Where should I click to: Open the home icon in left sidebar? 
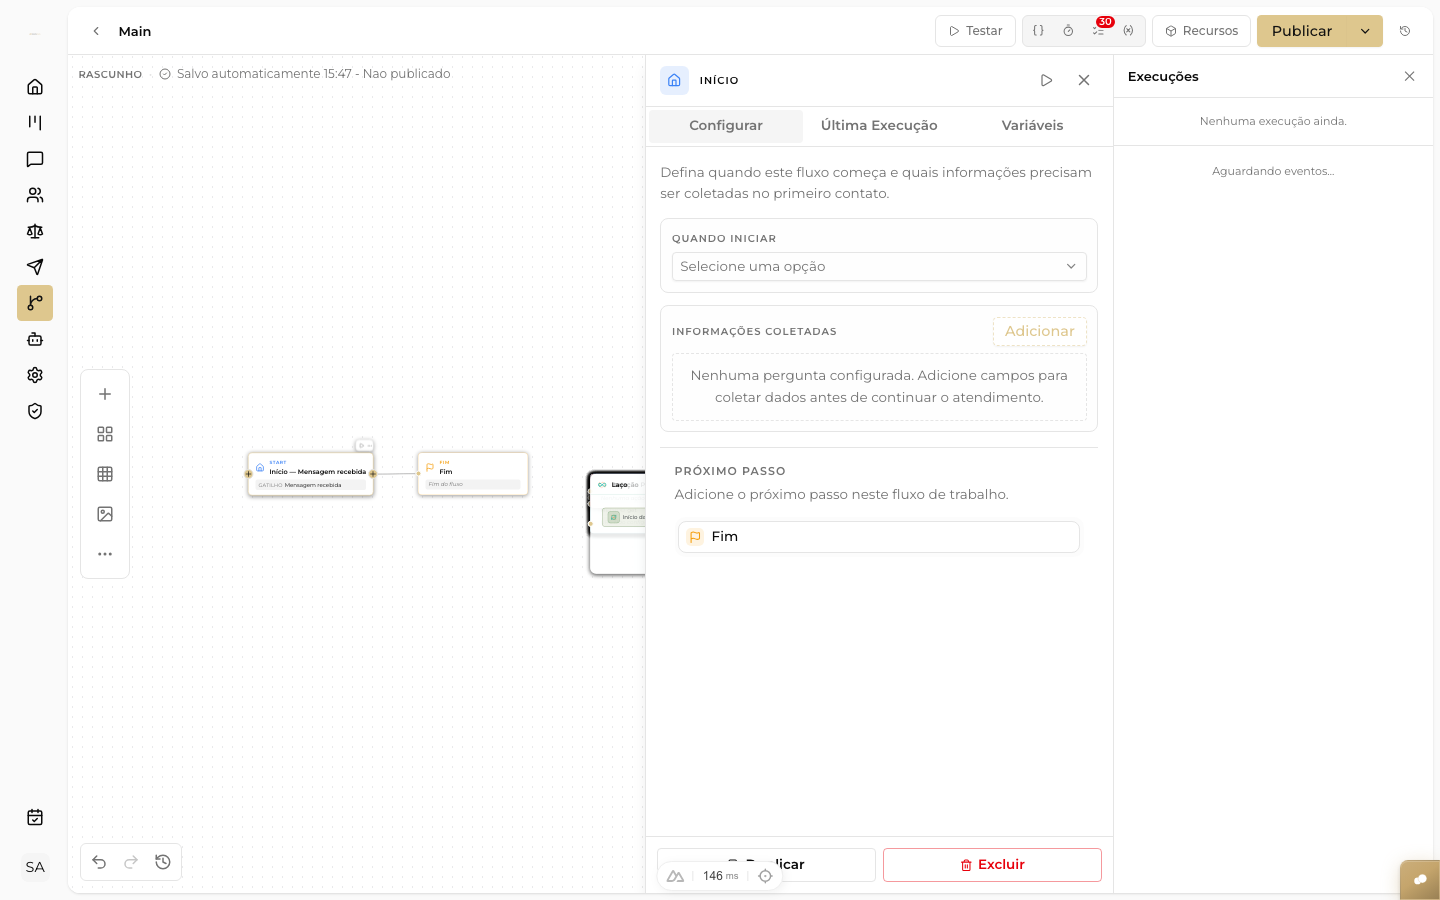(x=35, y=87)
